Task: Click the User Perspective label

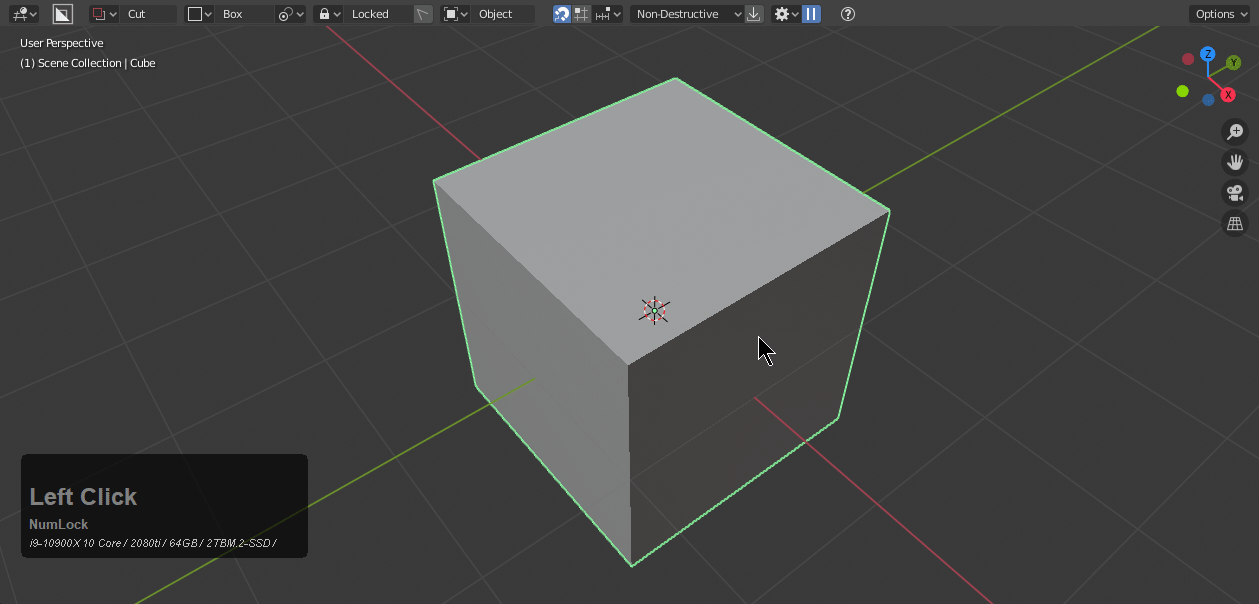Action: 61,43
